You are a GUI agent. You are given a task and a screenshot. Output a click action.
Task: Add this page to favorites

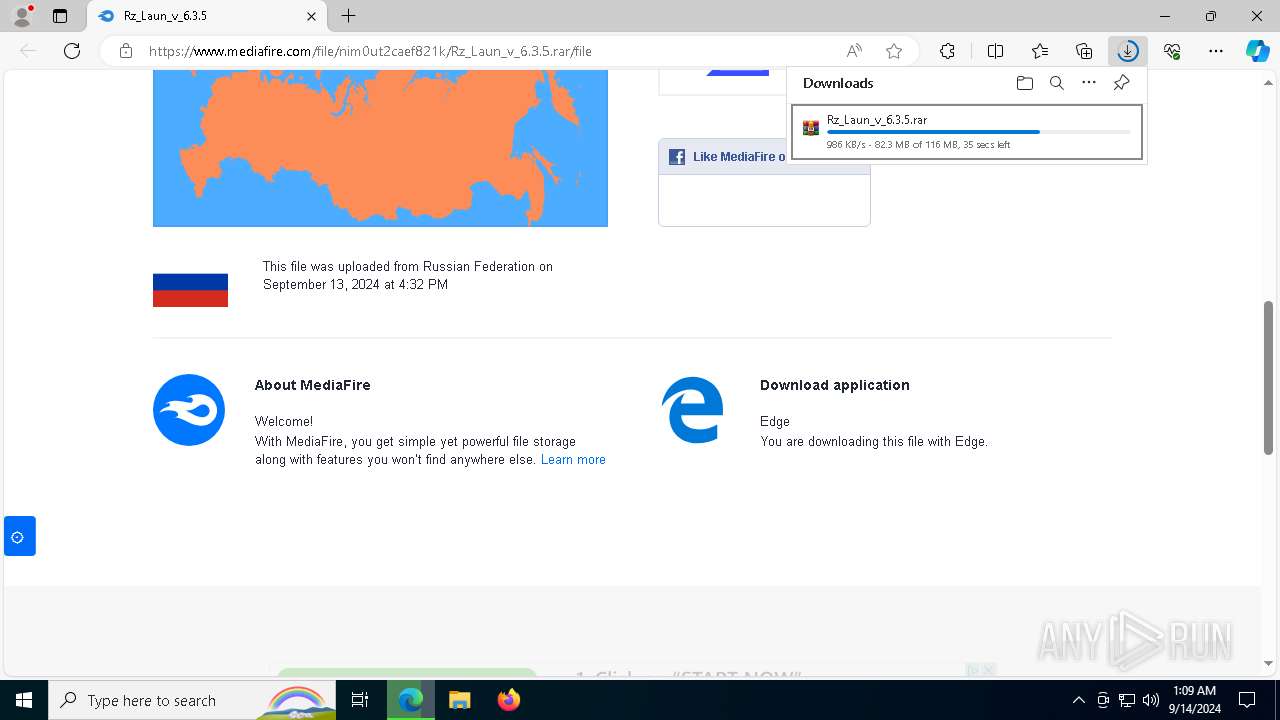tap(894, 51)
